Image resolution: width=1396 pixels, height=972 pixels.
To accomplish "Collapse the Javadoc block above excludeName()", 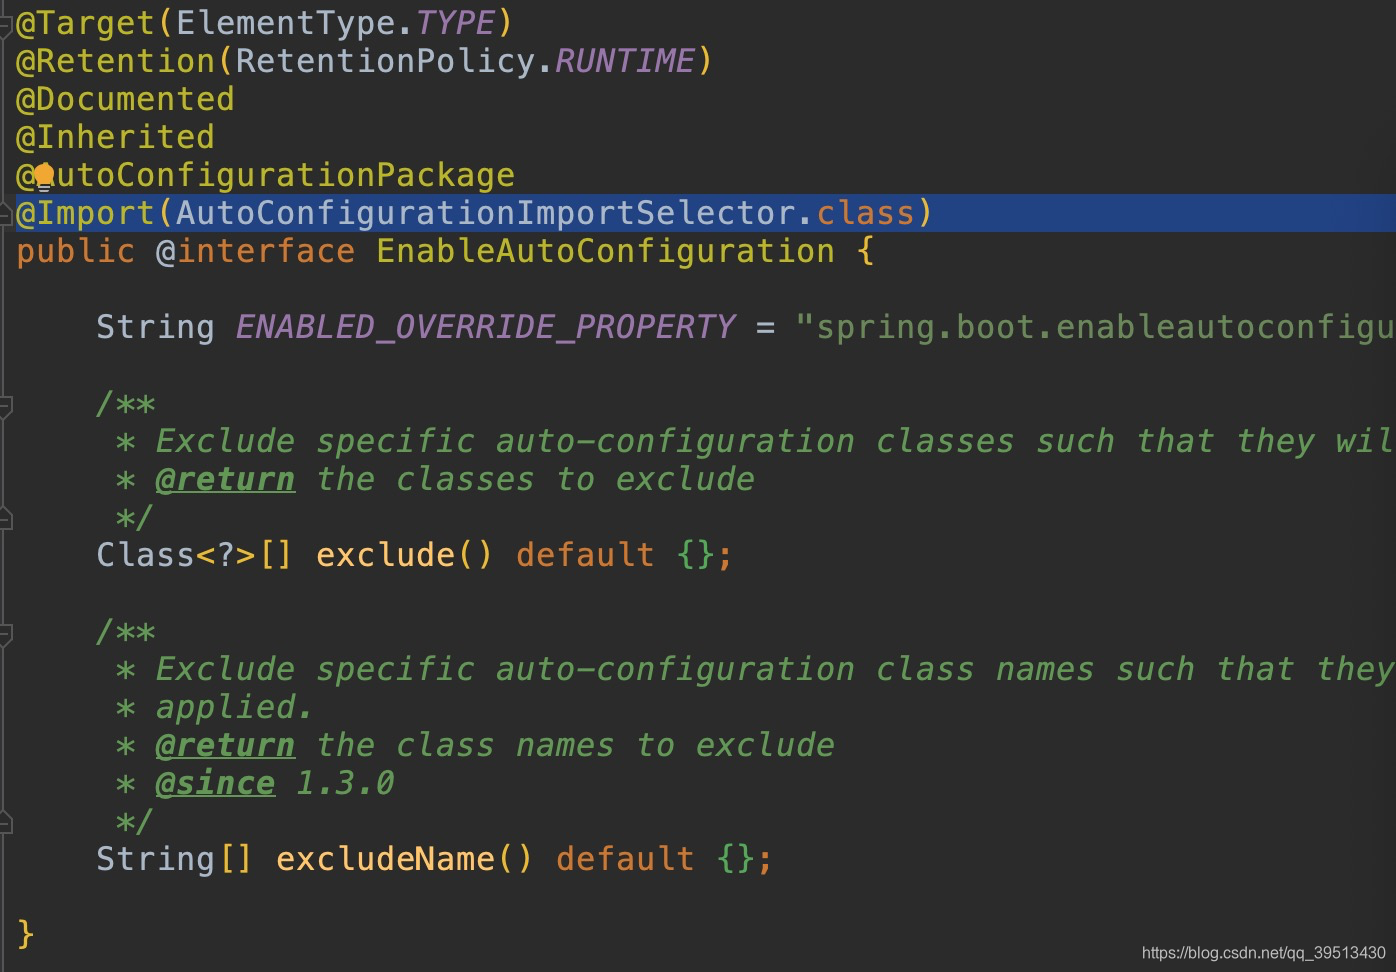I will click(x=5, y=634).
